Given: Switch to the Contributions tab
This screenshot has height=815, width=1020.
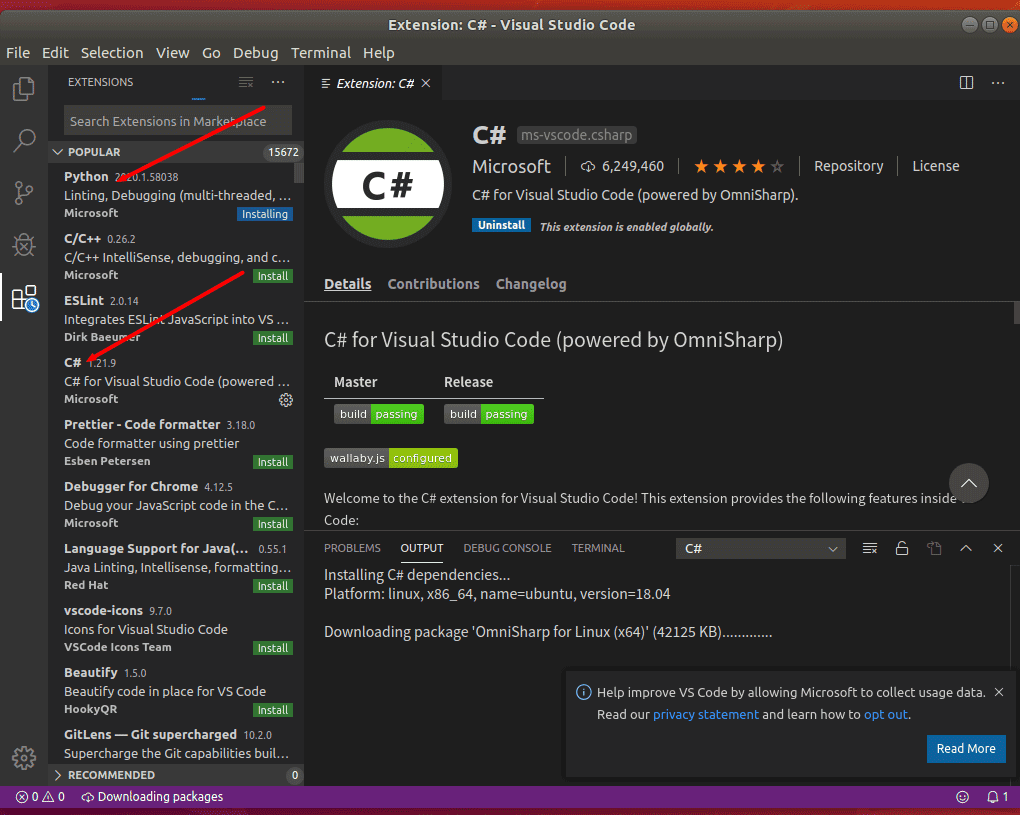Looking at the screenshot, I should [x=433, y=284].
